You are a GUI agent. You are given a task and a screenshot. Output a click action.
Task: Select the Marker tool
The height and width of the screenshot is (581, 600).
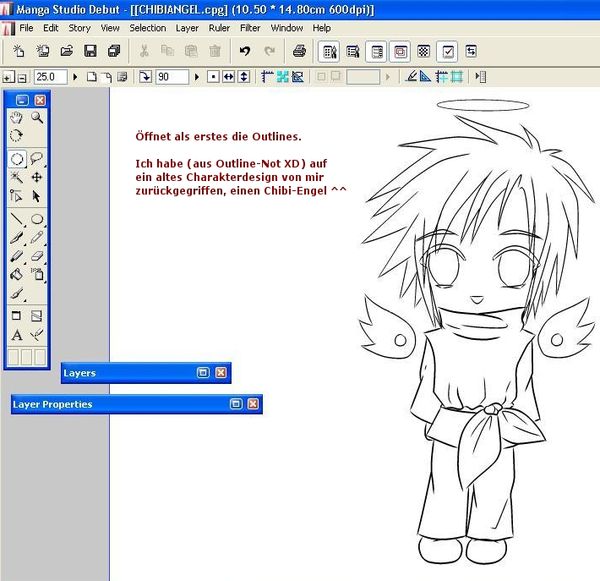pos(16,256)
